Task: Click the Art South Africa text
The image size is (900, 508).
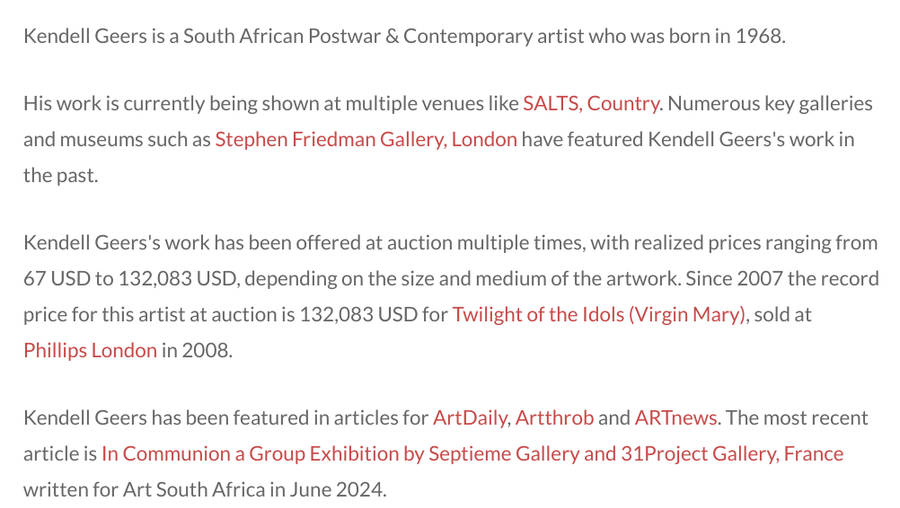Action: [194, 490]
